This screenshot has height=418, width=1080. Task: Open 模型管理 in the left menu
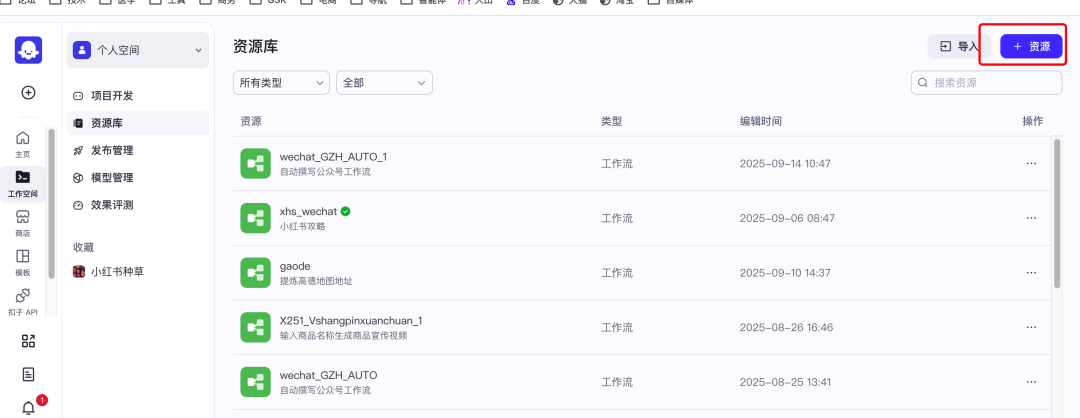[x=138, y=178]
